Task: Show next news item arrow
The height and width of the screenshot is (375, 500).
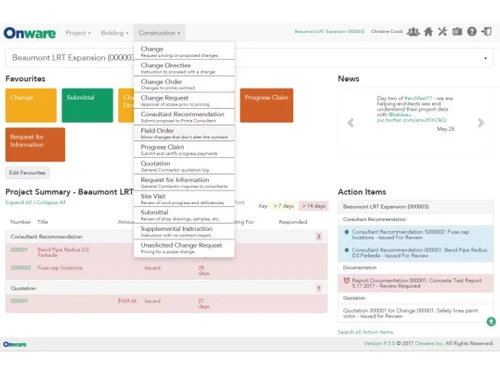Action: [481, 123]
